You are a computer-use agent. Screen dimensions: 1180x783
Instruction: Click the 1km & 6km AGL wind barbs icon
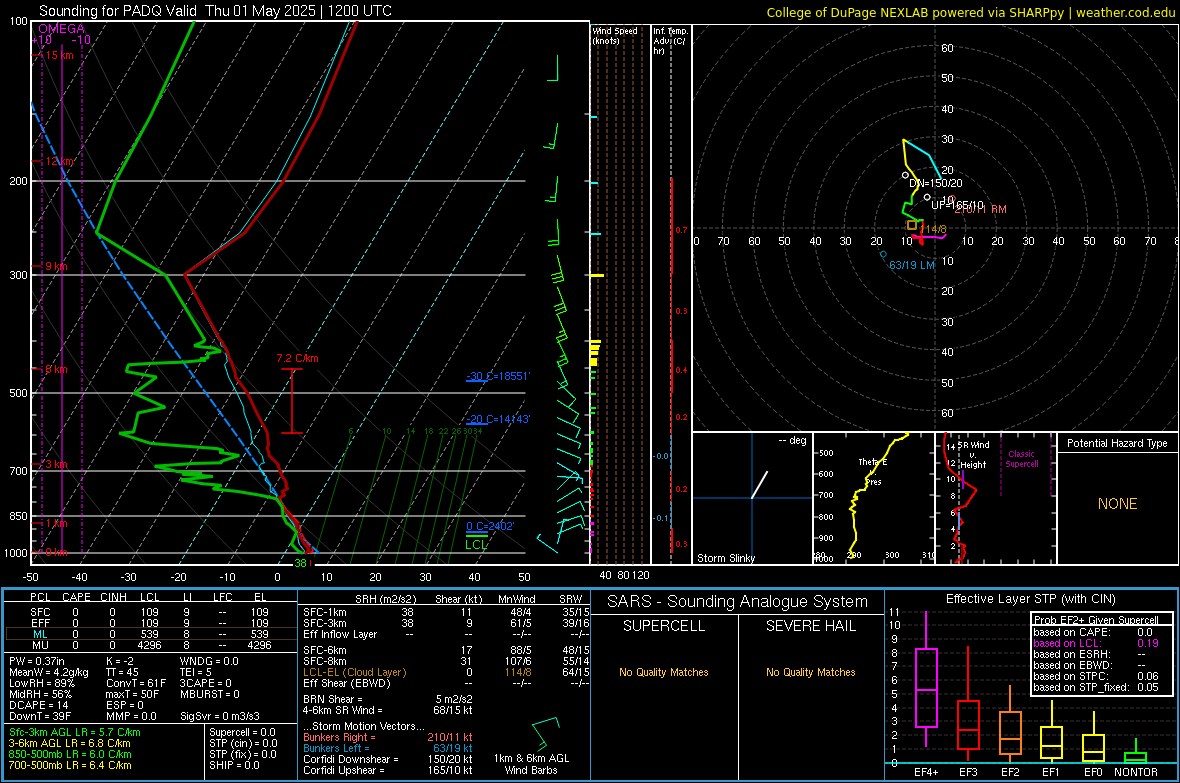545,733
